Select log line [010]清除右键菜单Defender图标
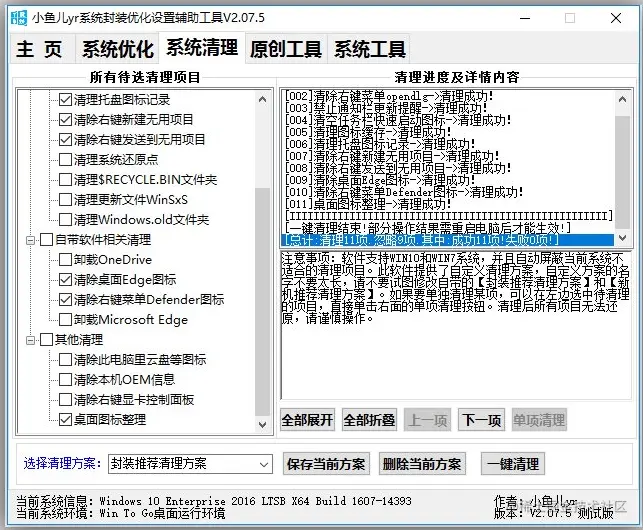 pos(448,192)
